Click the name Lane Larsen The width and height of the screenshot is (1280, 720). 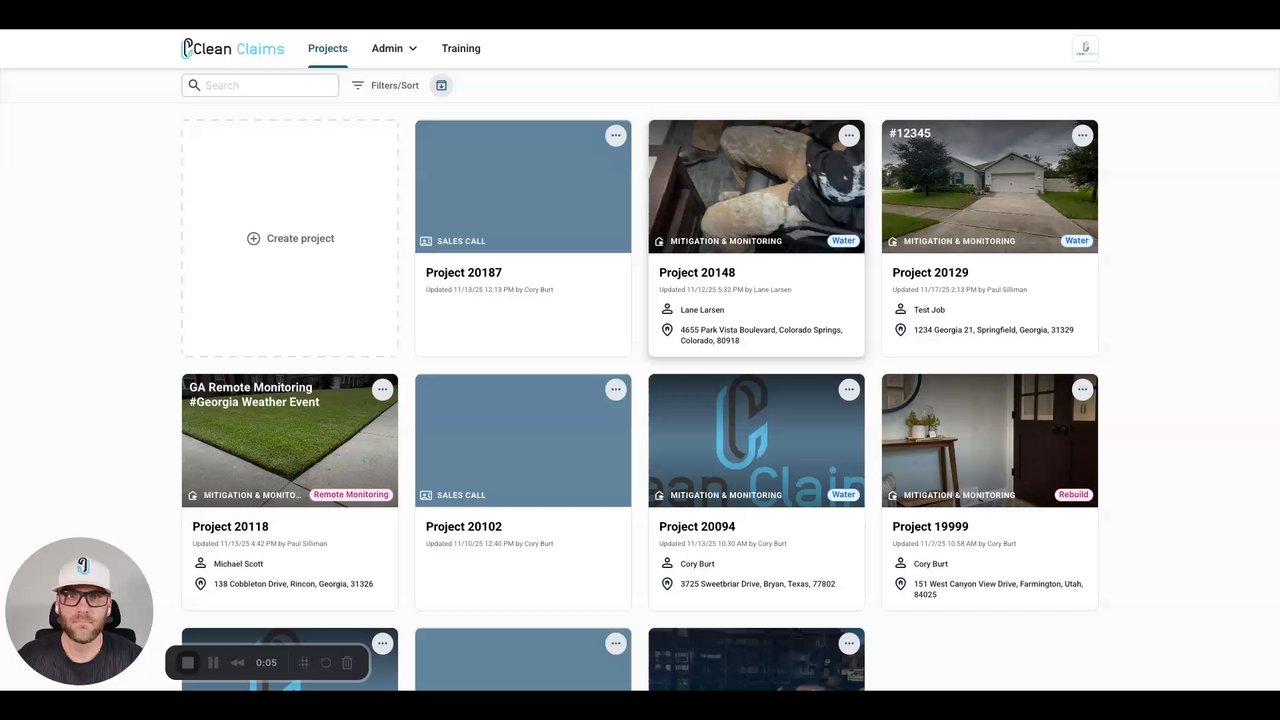click(x=702, y=310)
